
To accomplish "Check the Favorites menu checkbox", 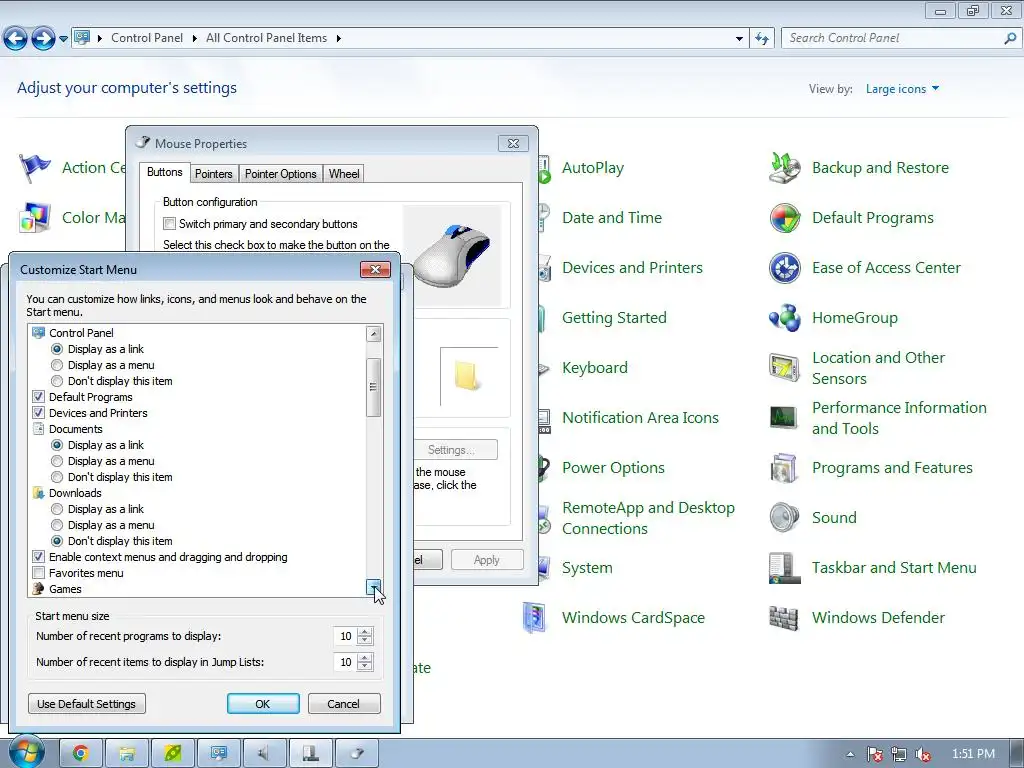I will tap(39, 573).
